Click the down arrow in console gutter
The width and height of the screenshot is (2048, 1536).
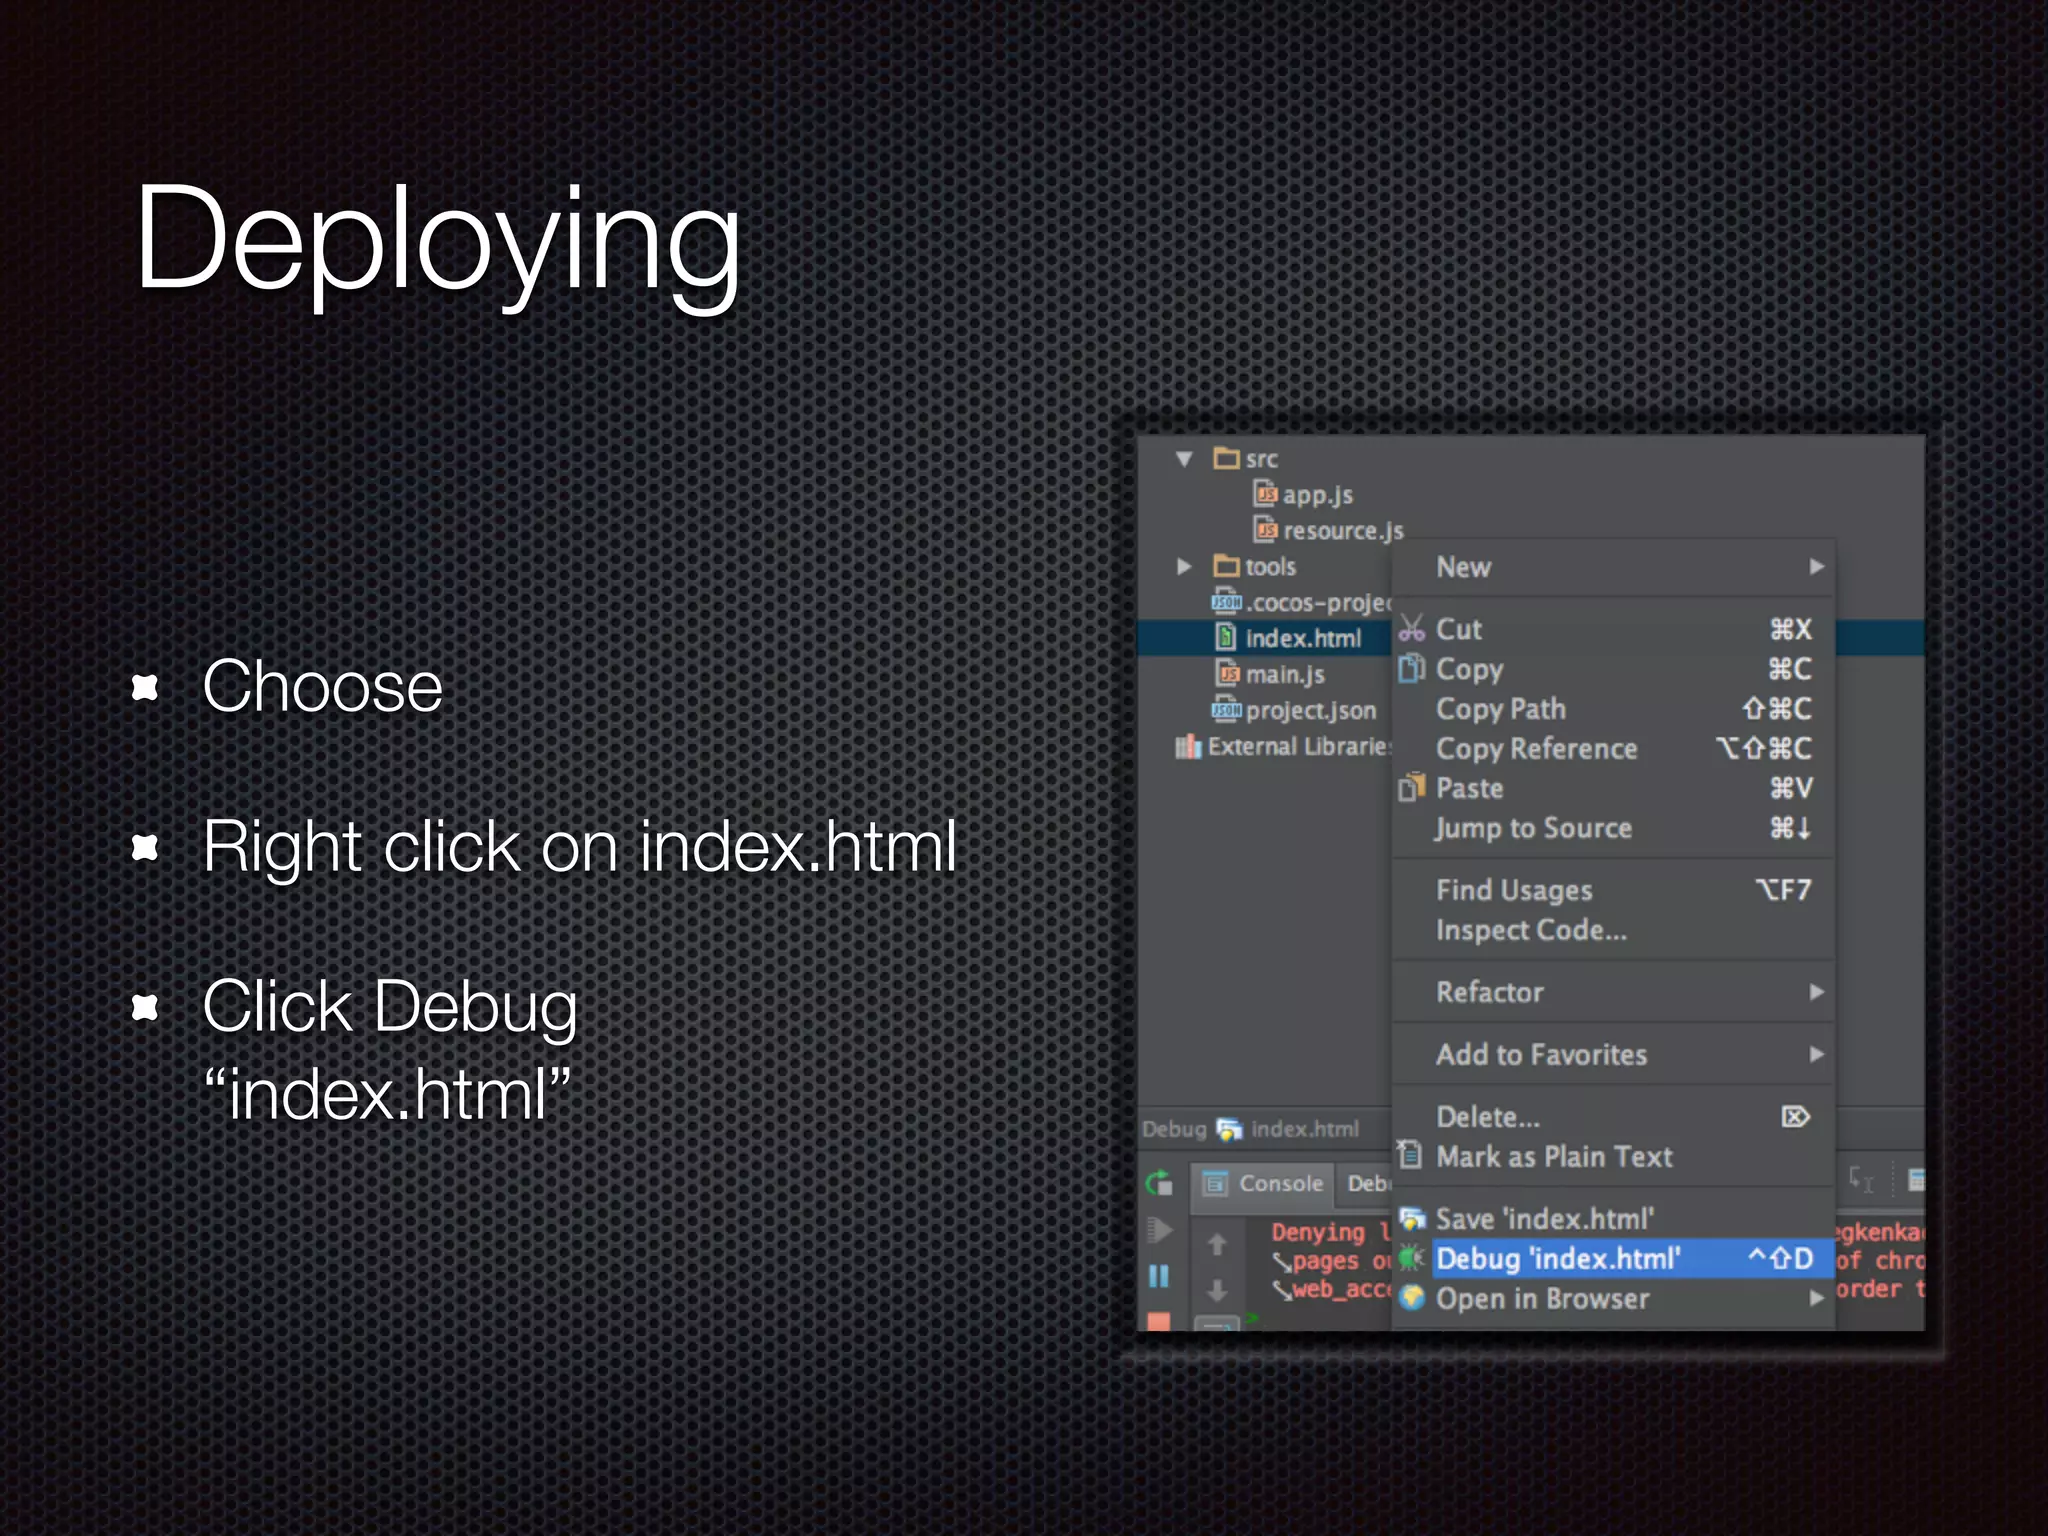1217,1290
